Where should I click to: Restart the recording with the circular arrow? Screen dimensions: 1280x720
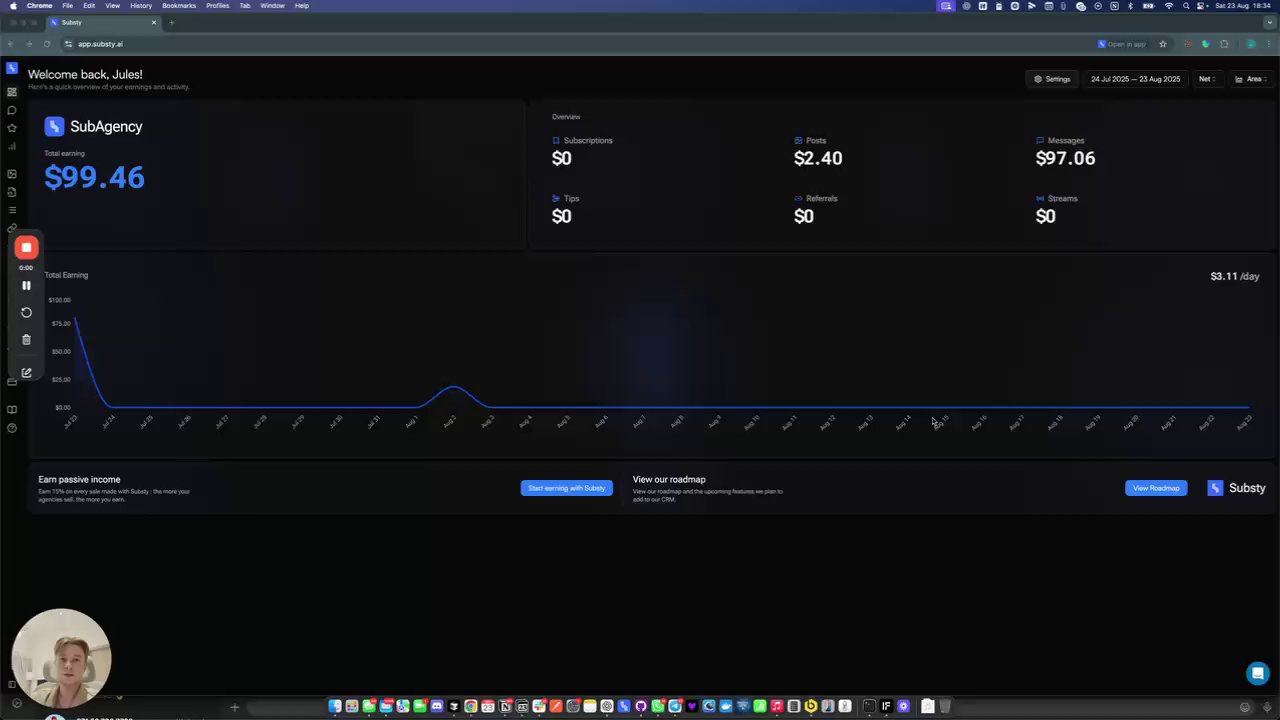(x=27, y=312)
